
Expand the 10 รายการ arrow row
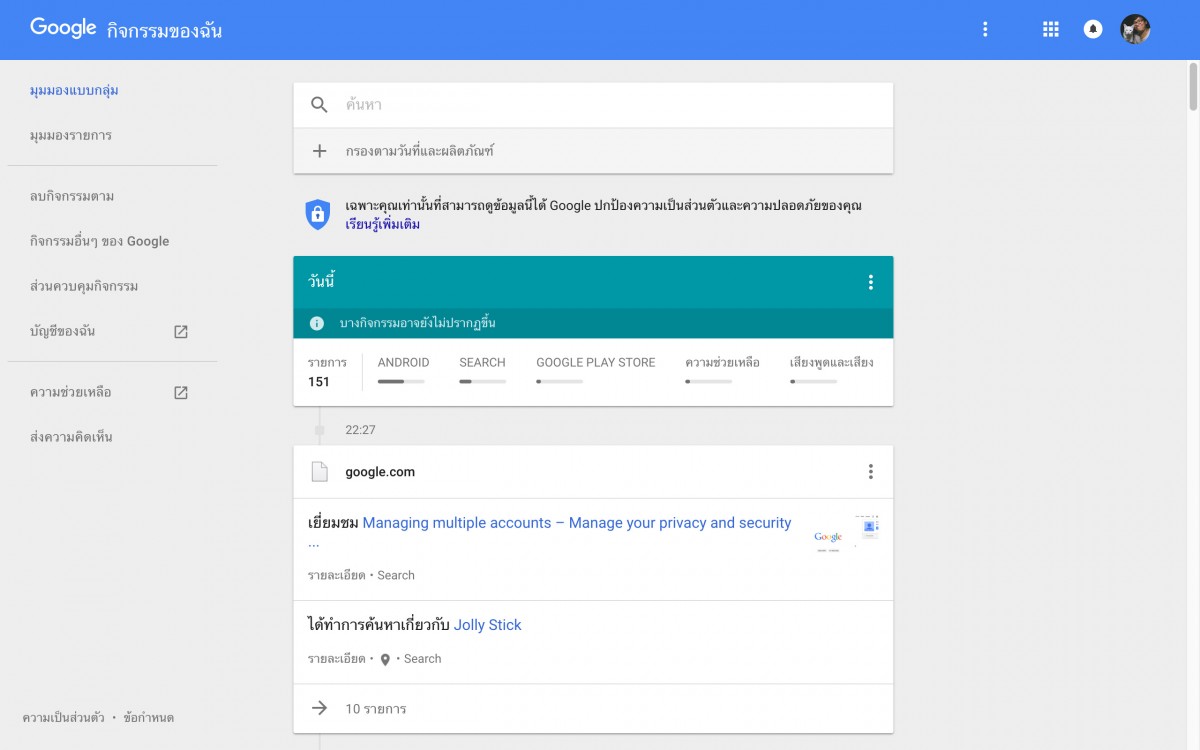tap(593, 709)
